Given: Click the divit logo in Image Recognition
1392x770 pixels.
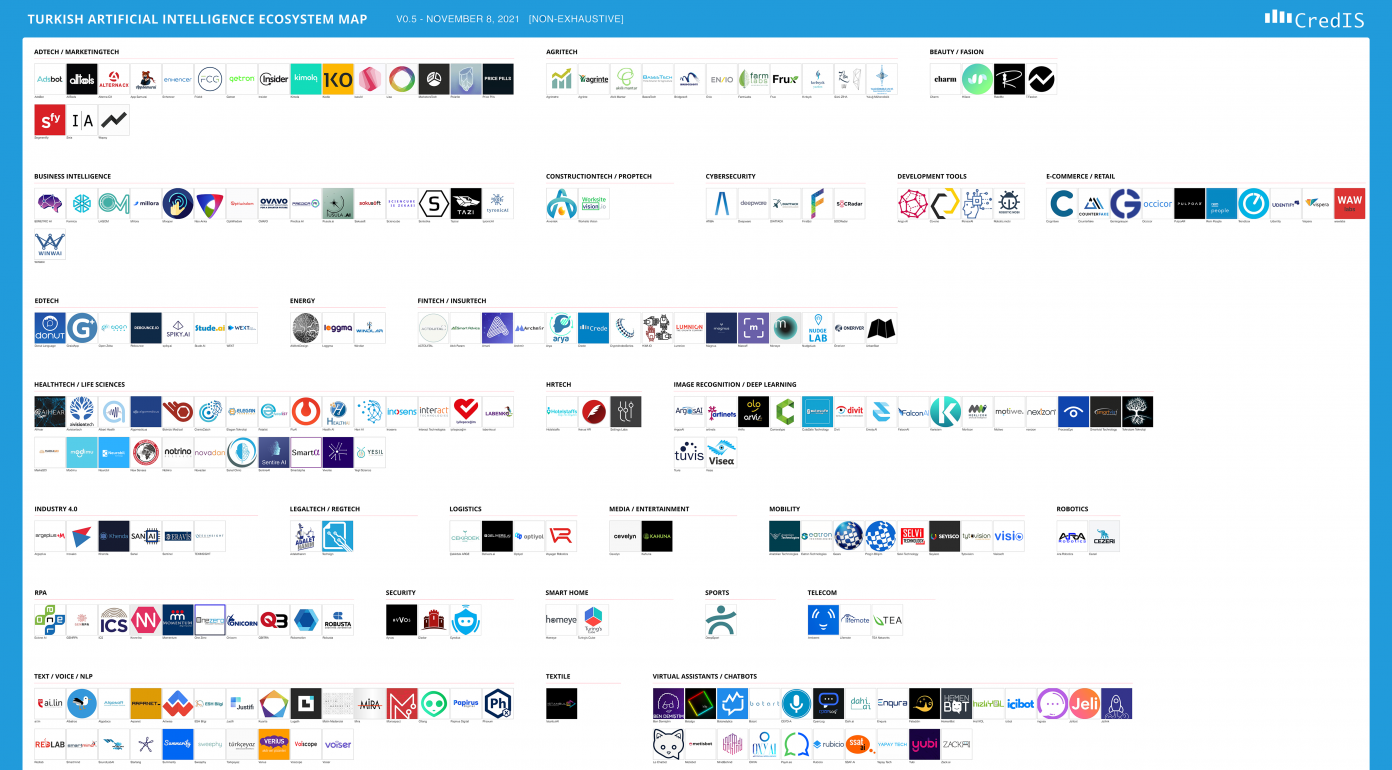Looking at the screenshot, I should coord(850,411).
